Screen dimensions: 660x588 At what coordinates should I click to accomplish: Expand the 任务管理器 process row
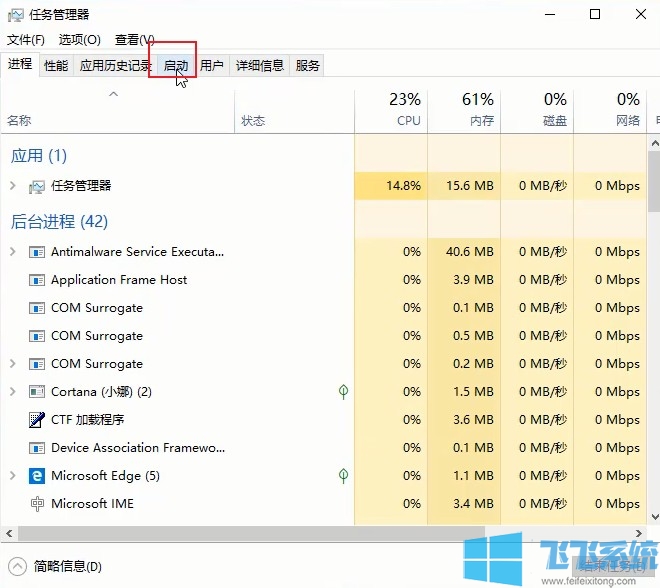tap(13, 186)
